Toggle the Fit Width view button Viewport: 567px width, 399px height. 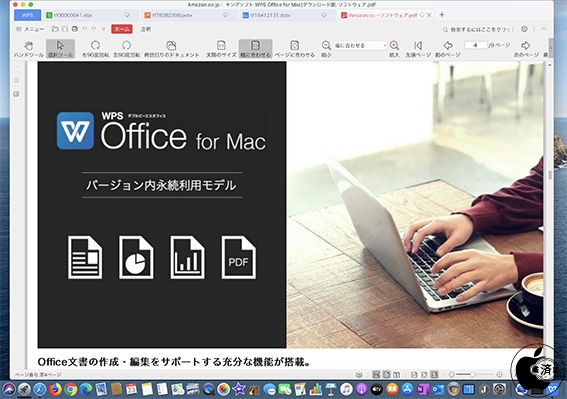[255, 49]
